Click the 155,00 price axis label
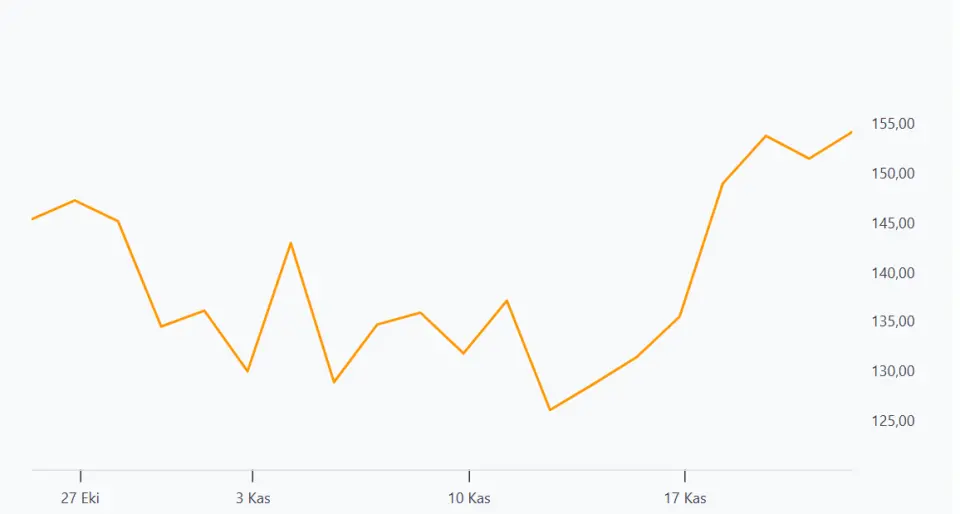The width and height of the screenshot is (960, 514). [893, 124]
